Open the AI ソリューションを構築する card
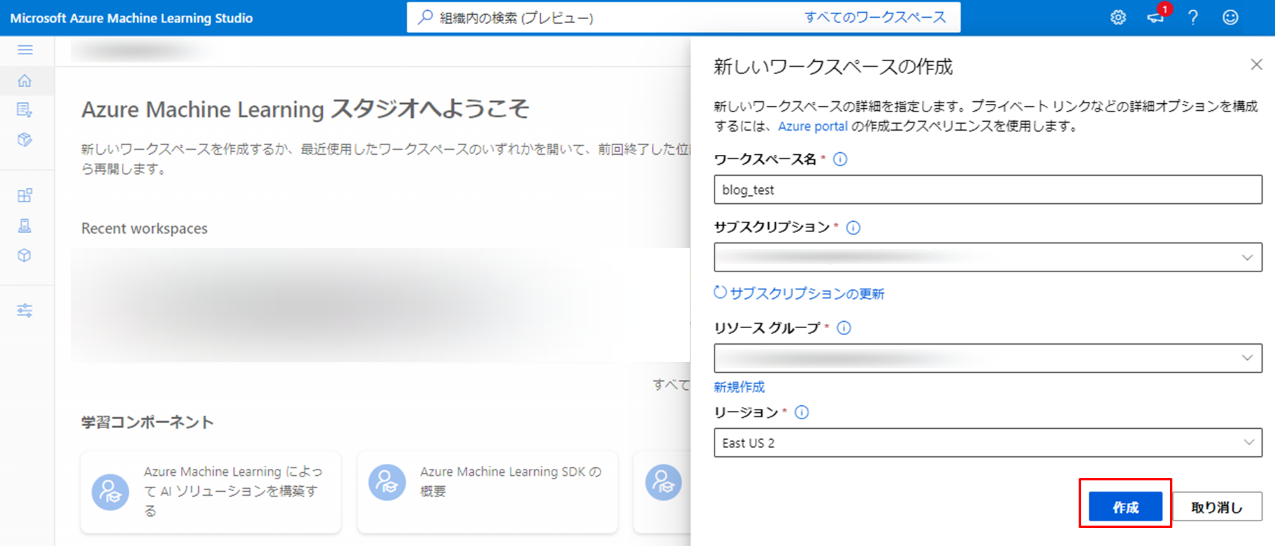The height and width of the screenshot is (546, 1275). click(x=211, y=492)
